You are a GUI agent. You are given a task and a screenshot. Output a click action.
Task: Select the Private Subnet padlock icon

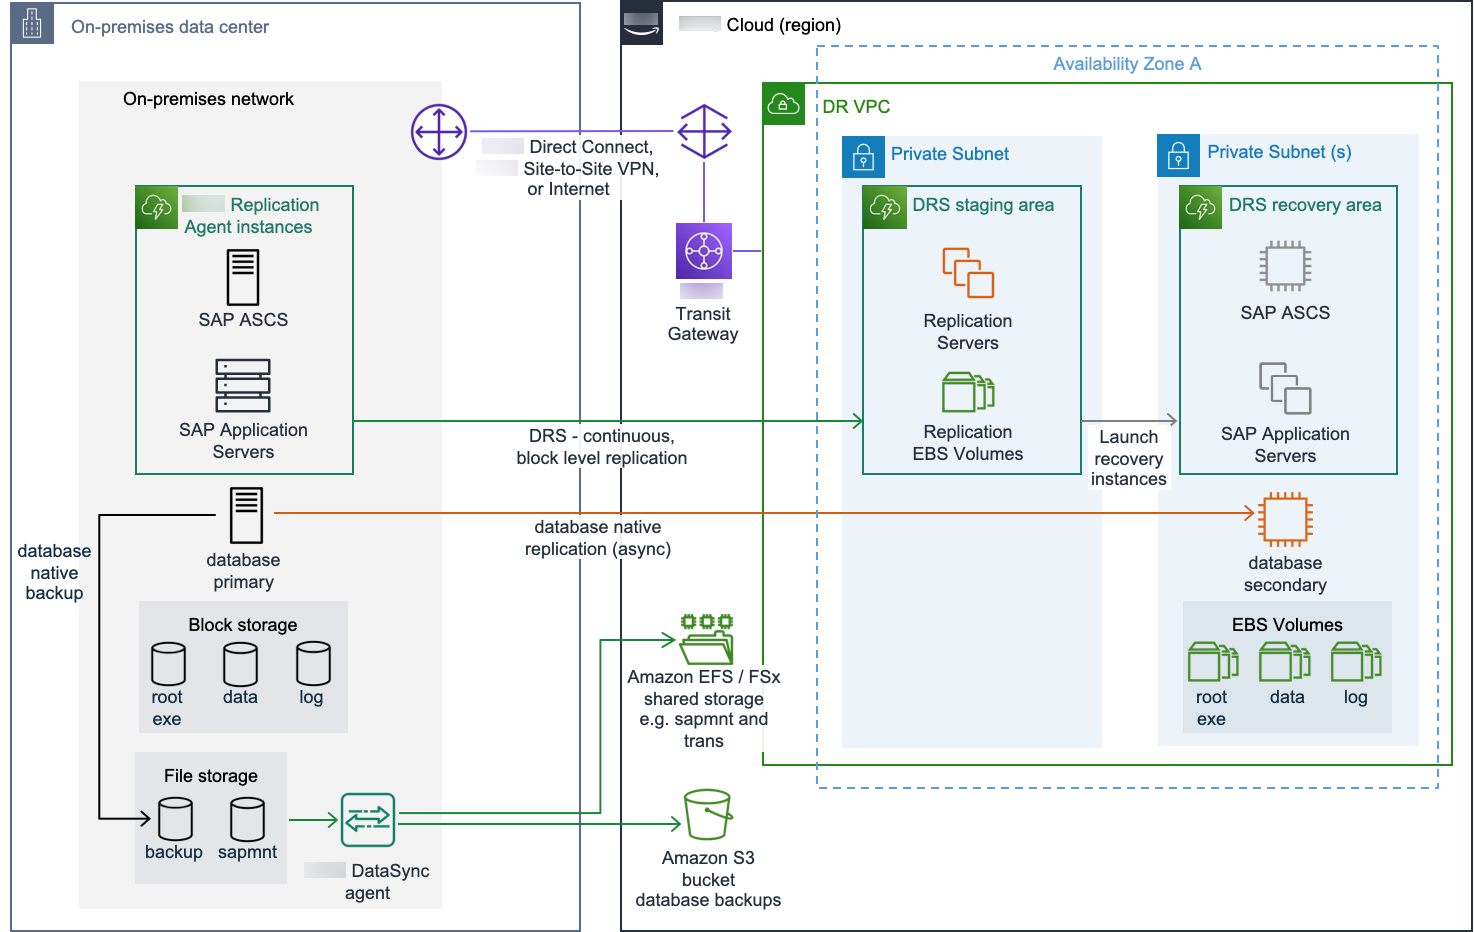point(863,157)
